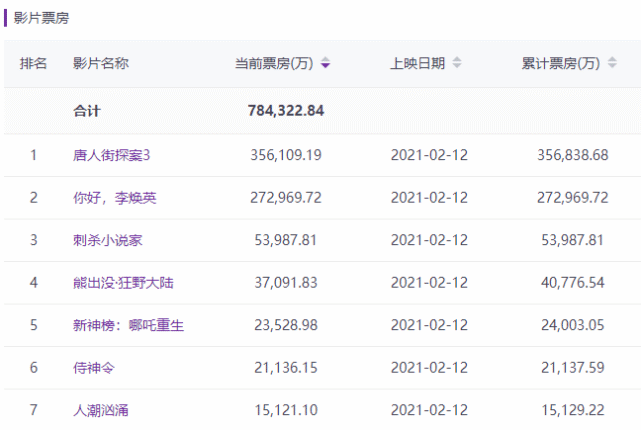Click the 影片名称 column header

(101, 63)
